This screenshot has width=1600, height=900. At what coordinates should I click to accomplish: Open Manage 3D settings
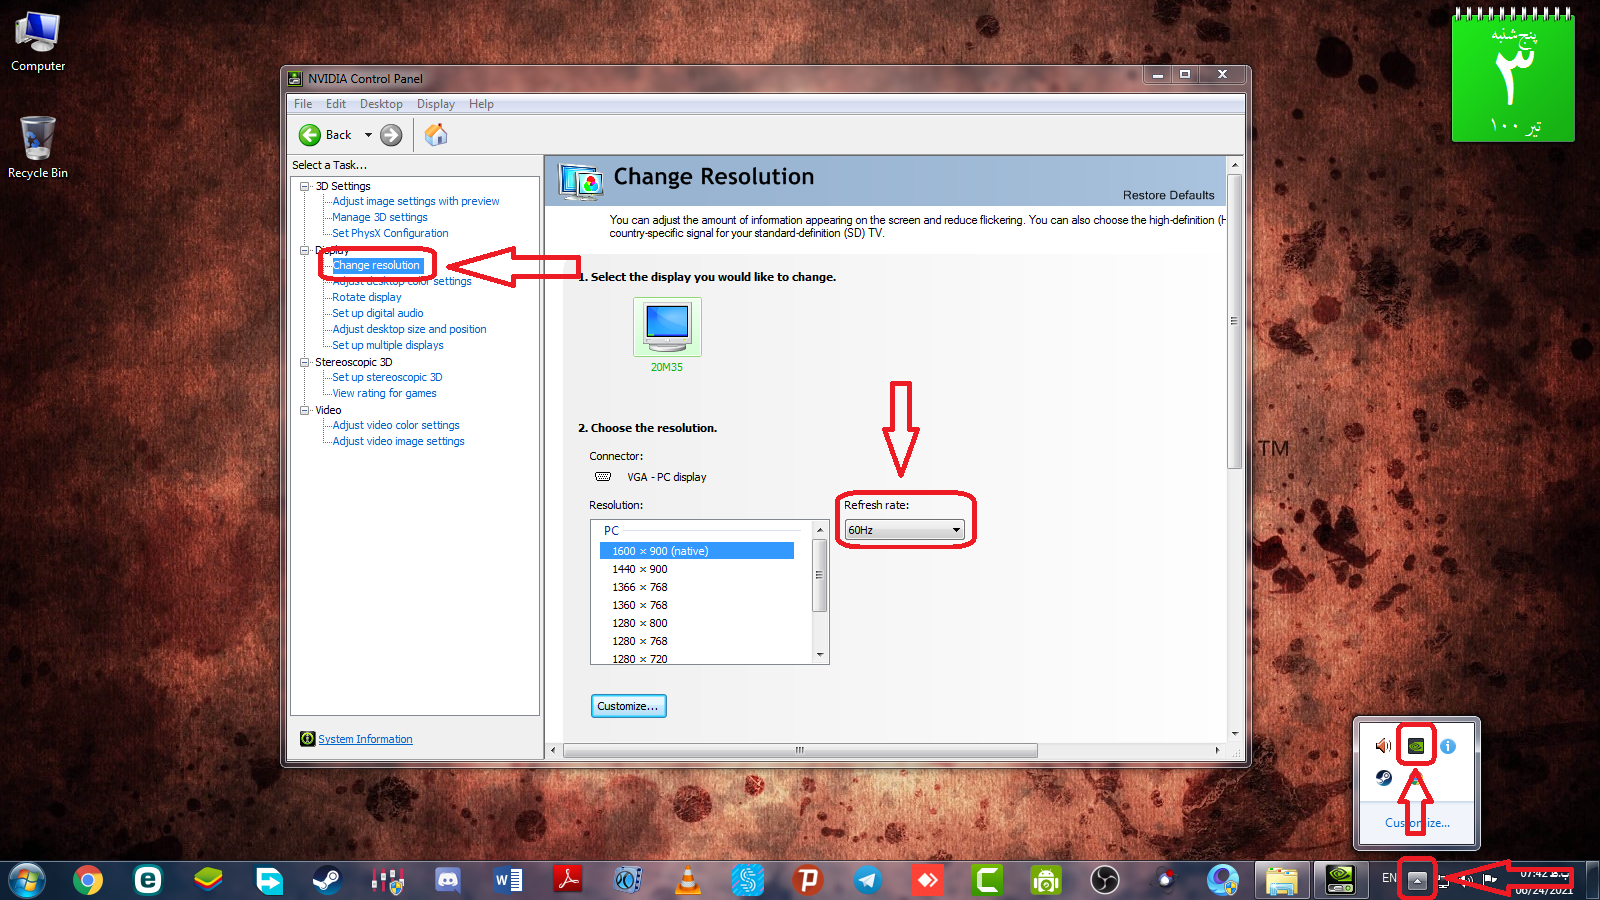(x=380, y=217)
